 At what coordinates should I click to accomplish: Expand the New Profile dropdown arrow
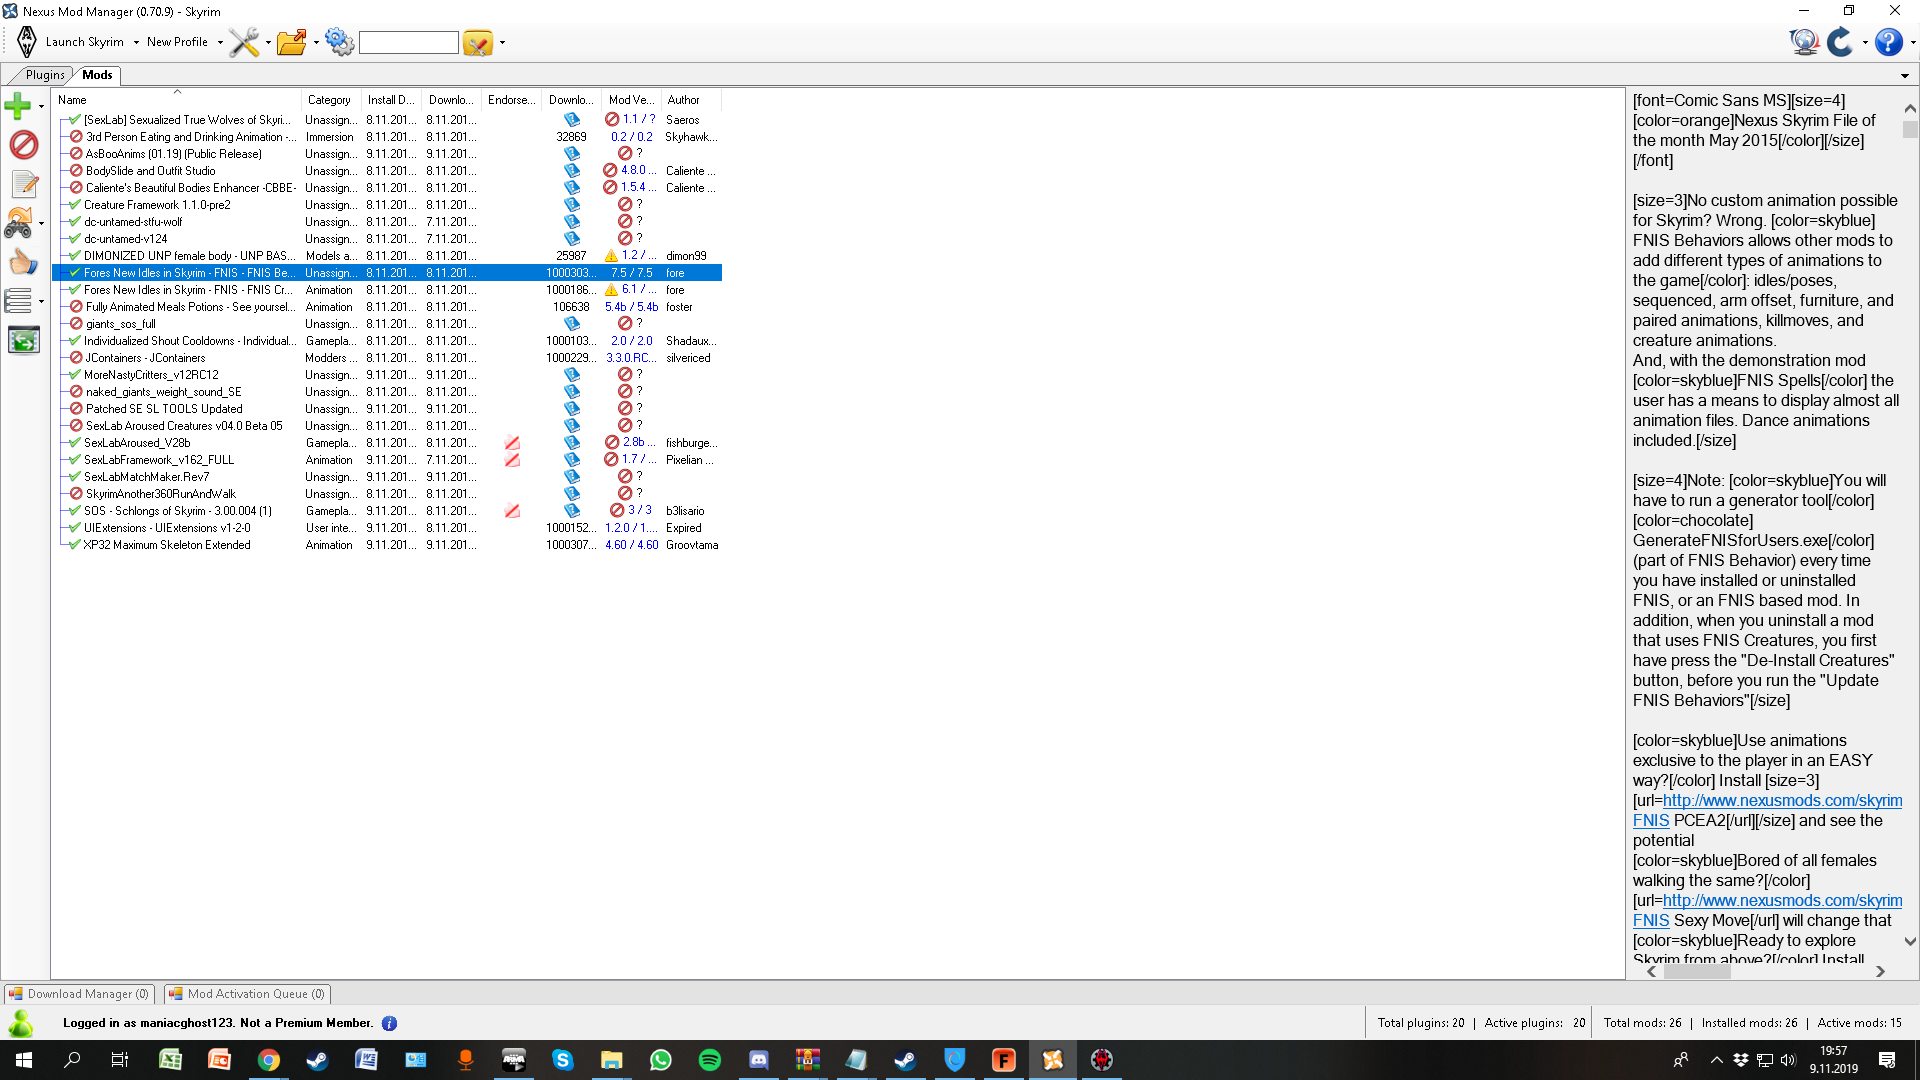(x=220, y=43)
